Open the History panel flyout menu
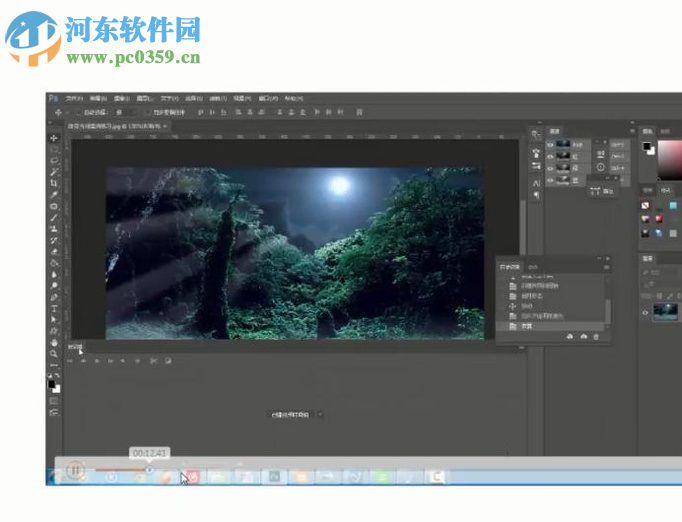This screenshot has height=522, width=682. (x=606, y=268)
